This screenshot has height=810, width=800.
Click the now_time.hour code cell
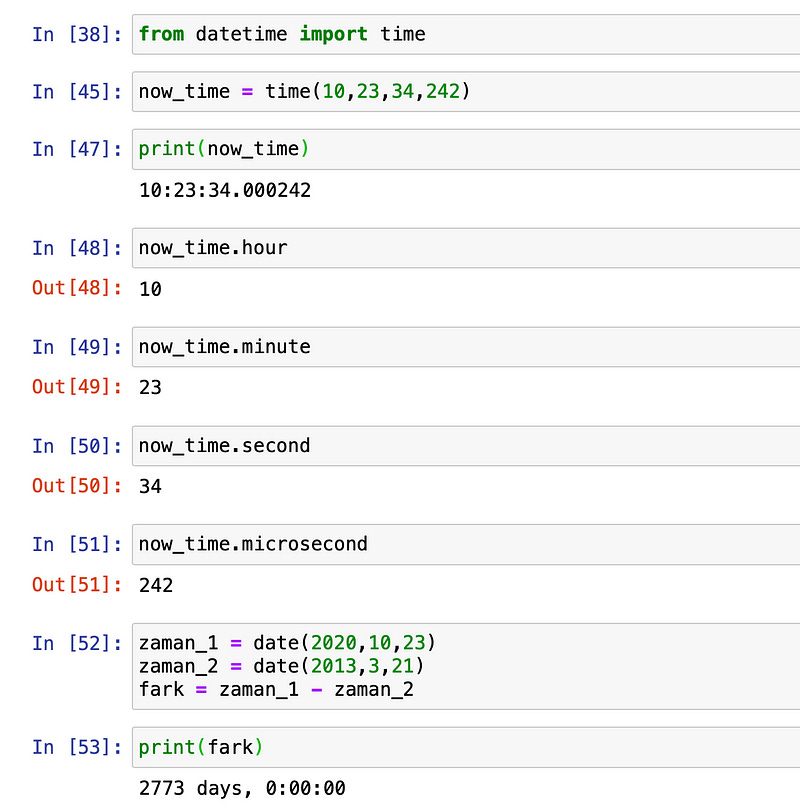pyautogui.click(x=466, y=248)
